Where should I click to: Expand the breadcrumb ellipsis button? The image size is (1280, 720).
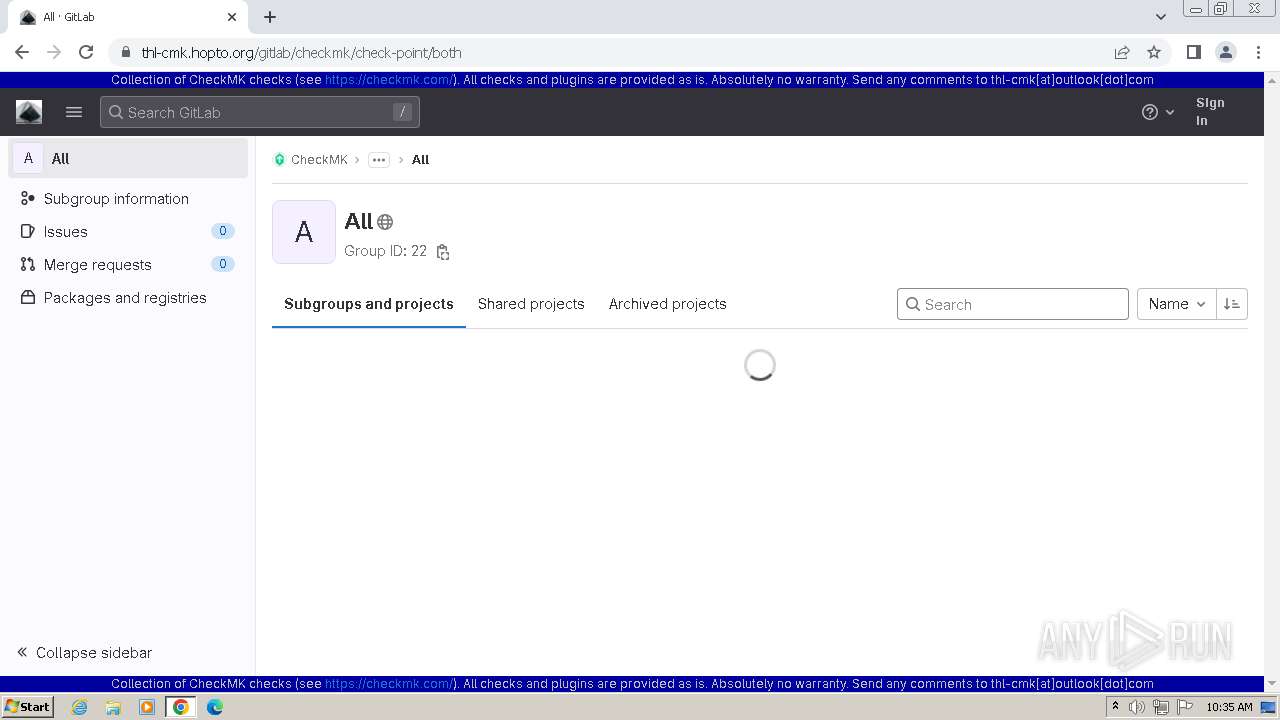point(379,160)
